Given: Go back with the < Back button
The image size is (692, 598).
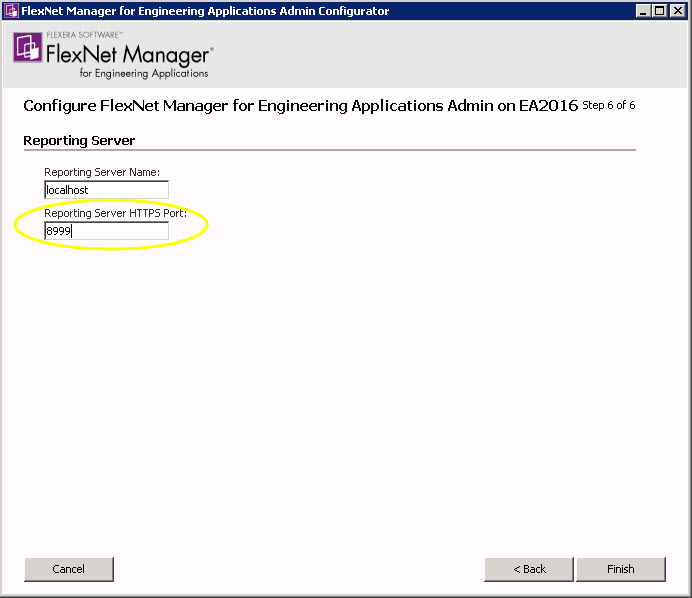Looking at the screenshot, I should click(x=529, y=569).
